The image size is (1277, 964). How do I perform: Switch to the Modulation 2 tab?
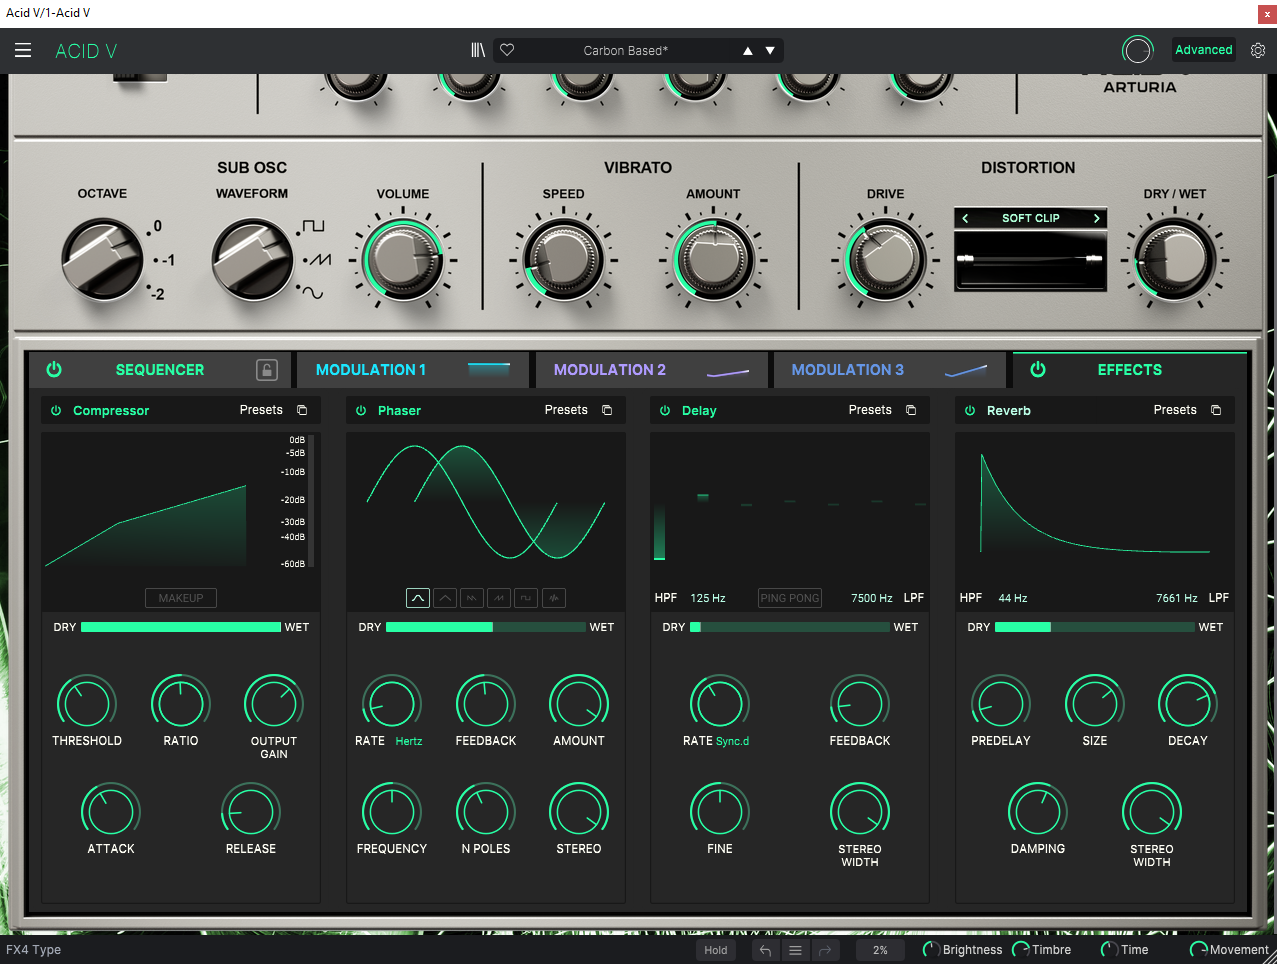[610, 369]
